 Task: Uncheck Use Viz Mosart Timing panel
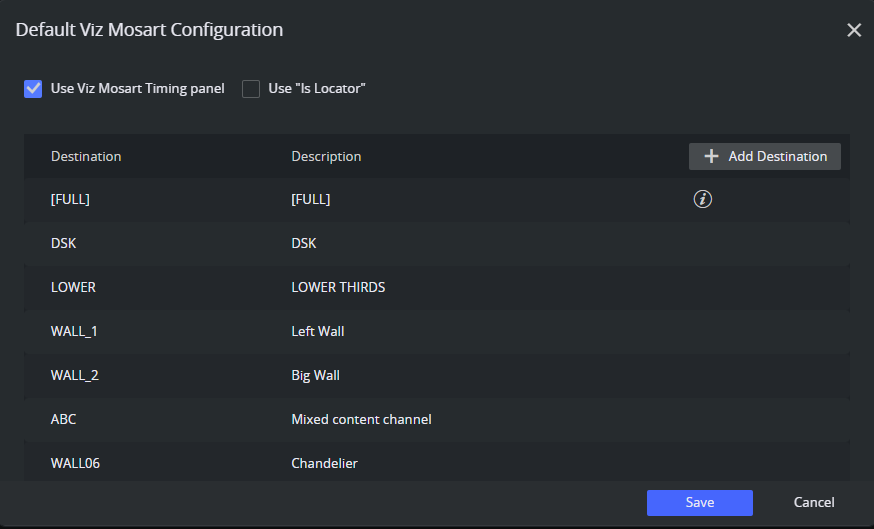tap(33, 89)
